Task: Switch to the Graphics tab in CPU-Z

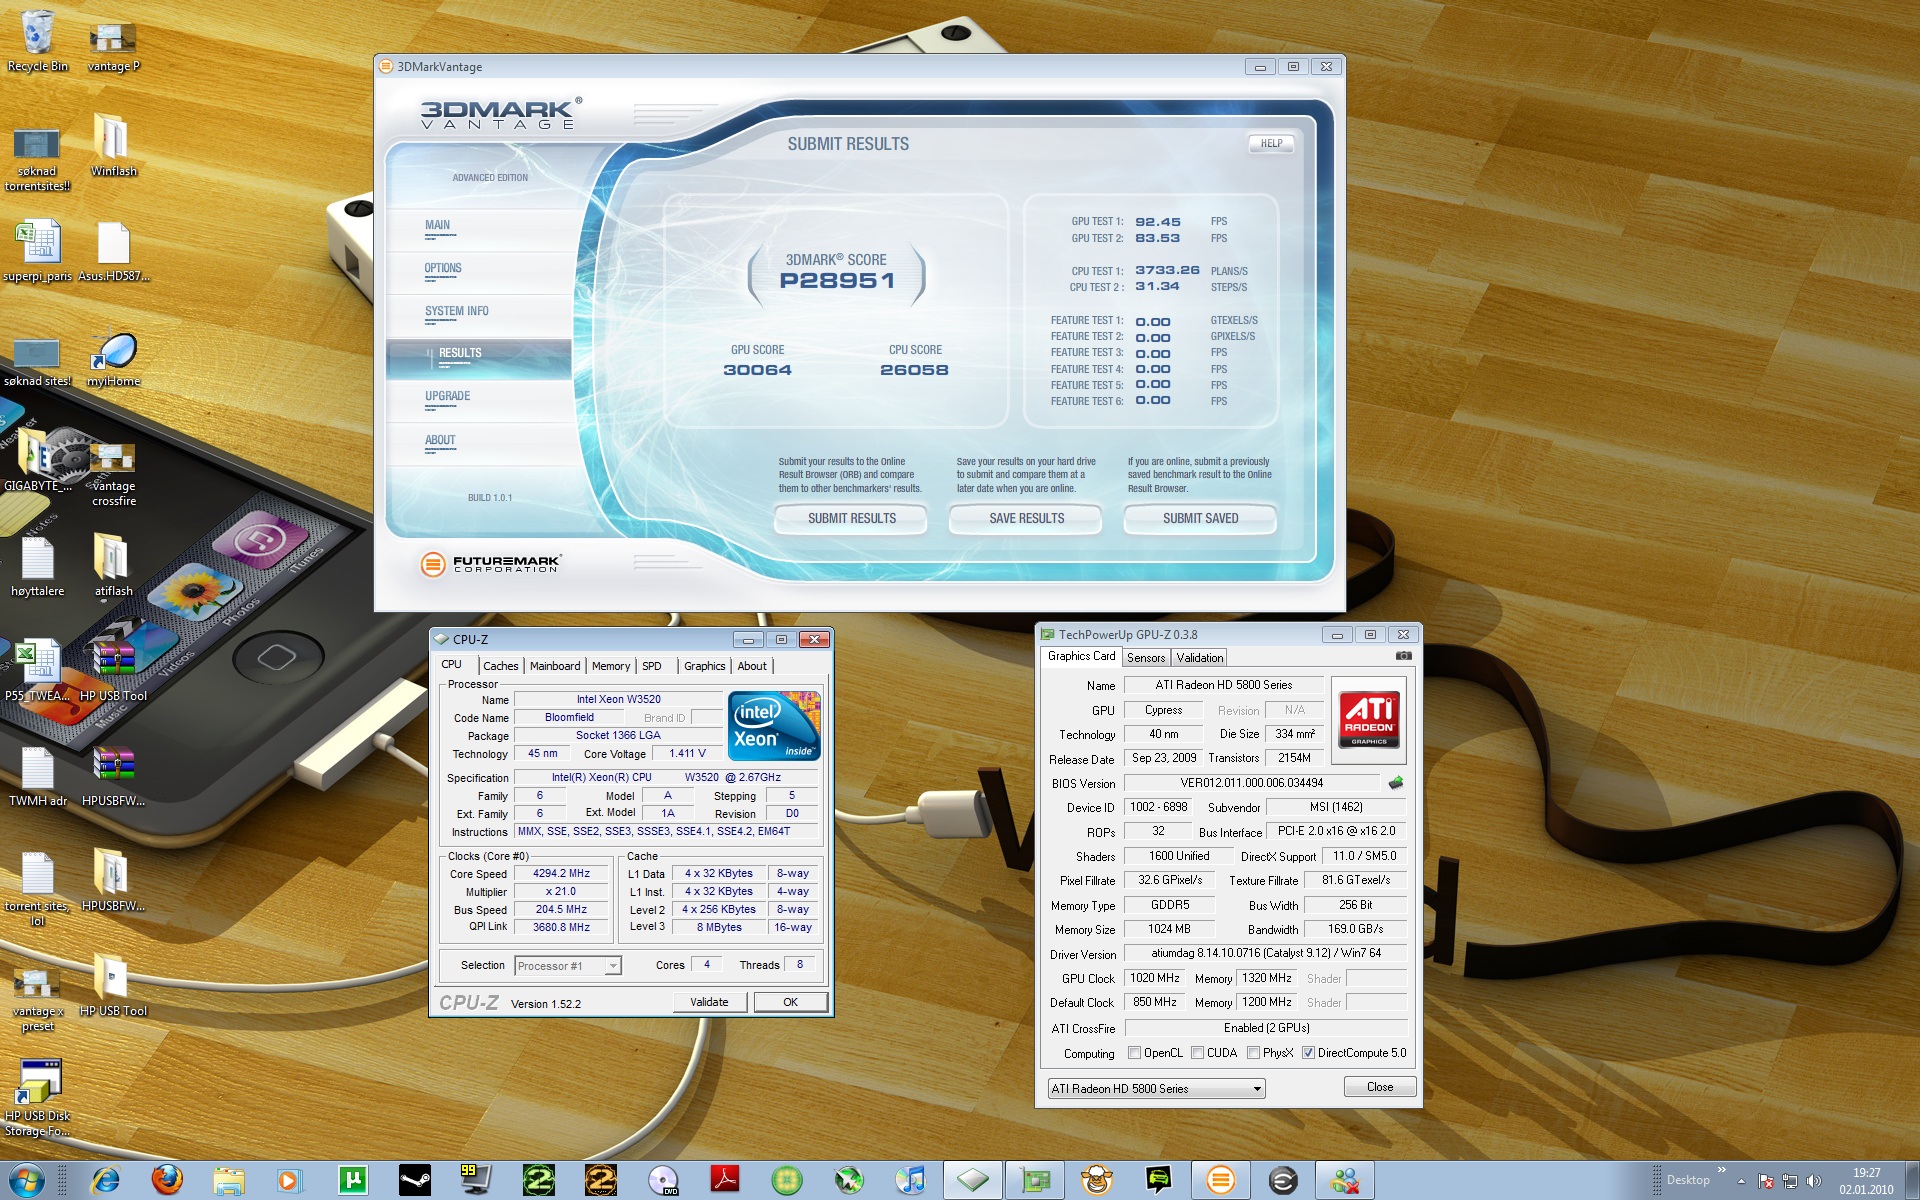Action: point(705,666)
